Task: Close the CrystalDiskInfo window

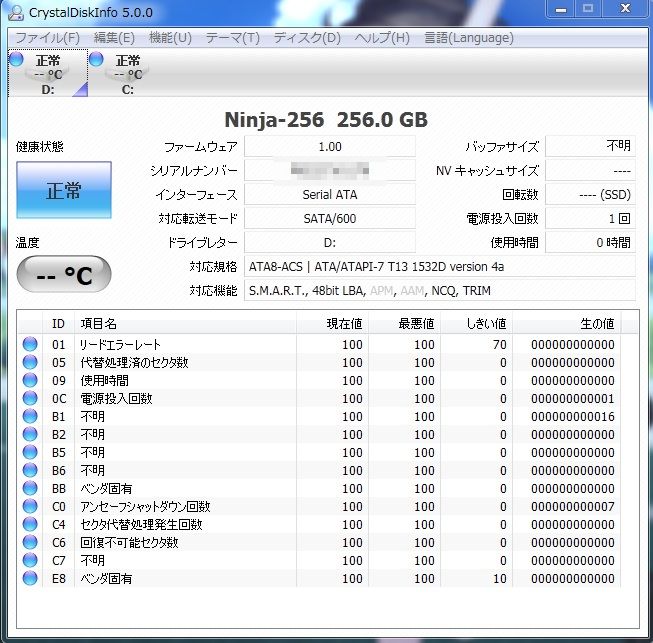Action: click(x=625, y=9)
